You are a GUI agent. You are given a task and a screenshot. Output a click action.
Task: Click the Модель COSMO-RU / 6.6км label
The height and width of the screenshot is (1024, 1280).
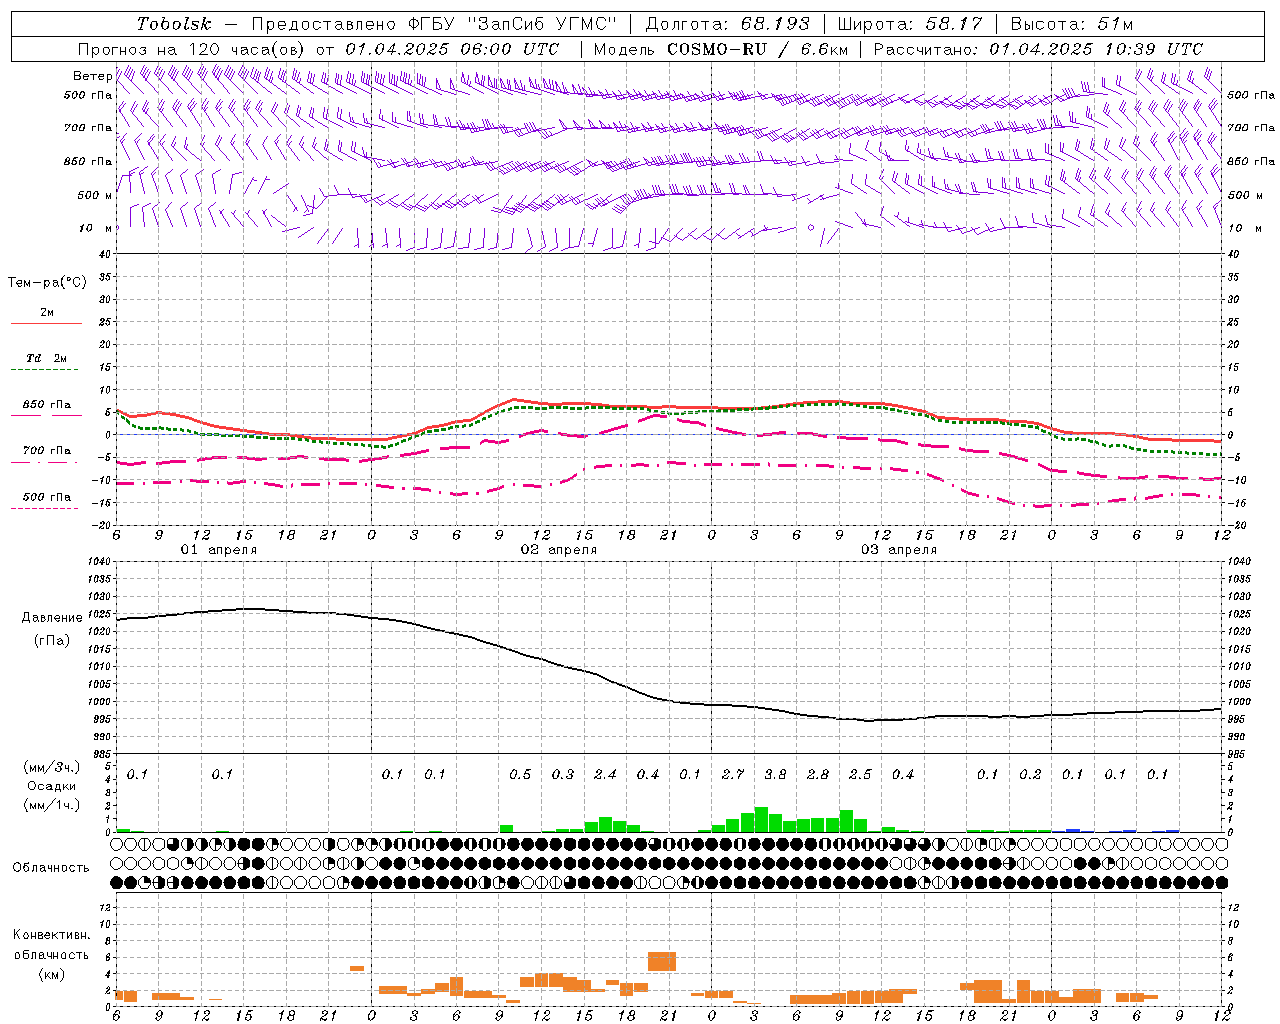(x=720, y=49)
